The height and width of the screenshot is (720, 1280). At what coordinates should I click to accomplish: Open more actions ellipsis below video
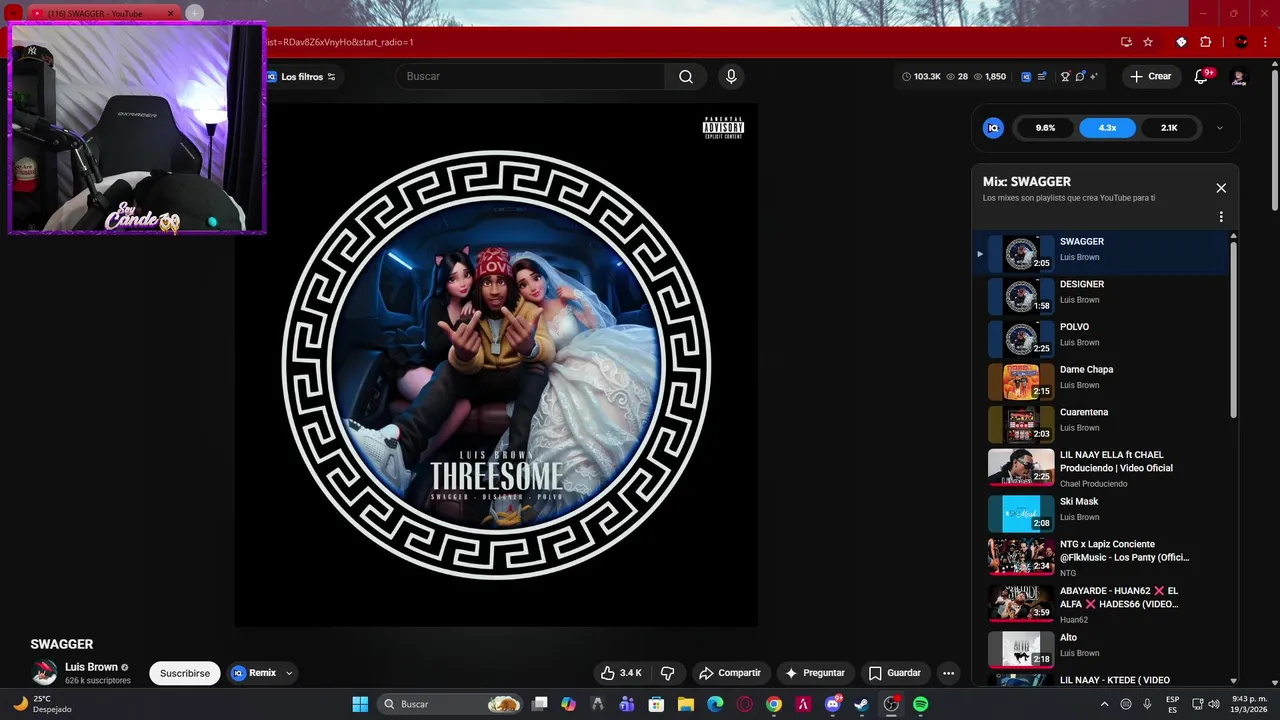pos(948,673)
